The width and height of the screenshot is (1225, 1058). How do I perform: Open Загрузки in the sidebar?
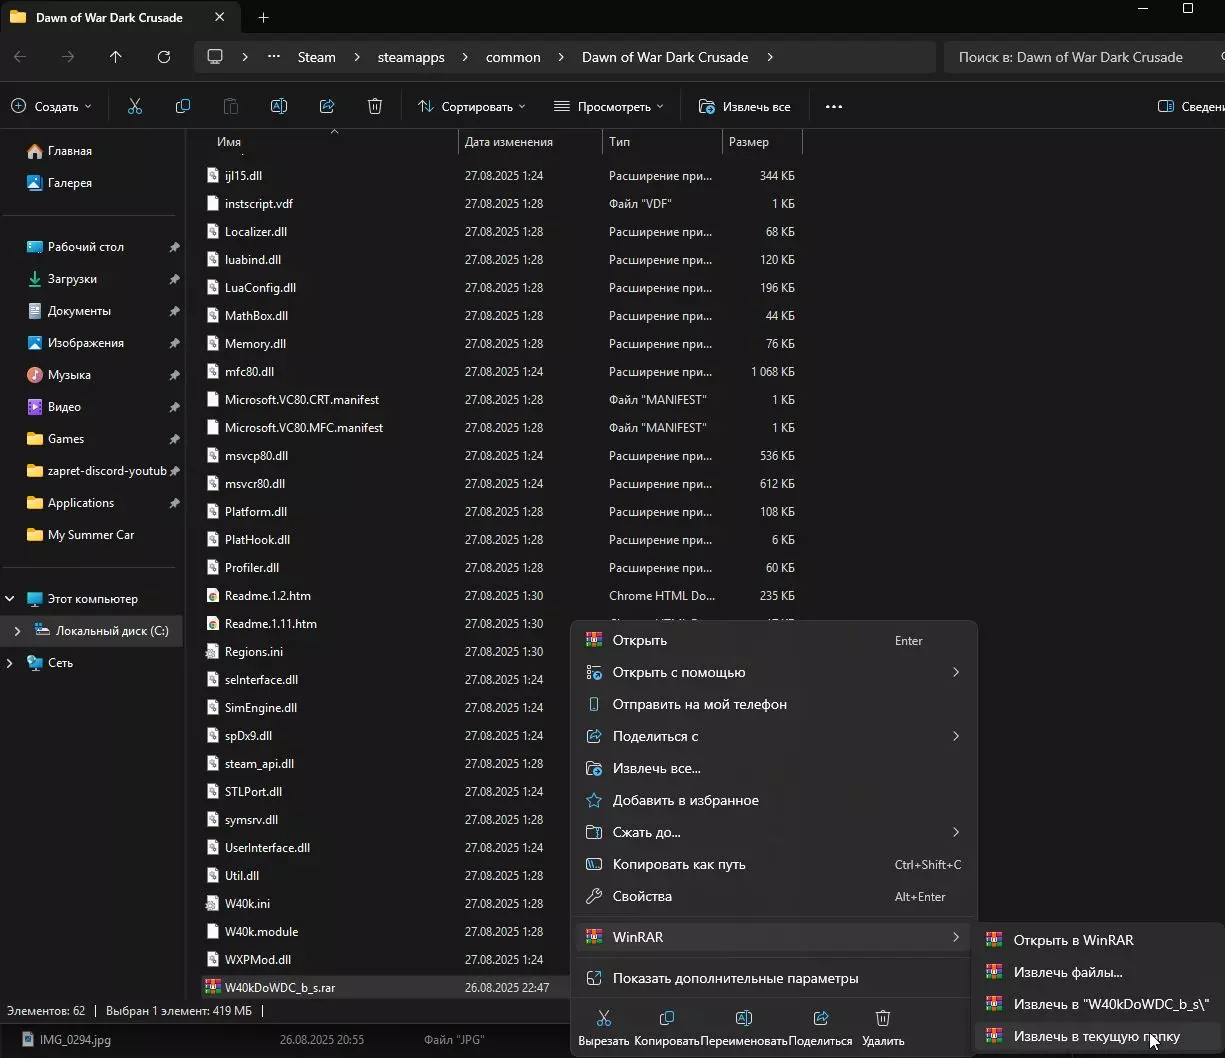coord(72,279)
